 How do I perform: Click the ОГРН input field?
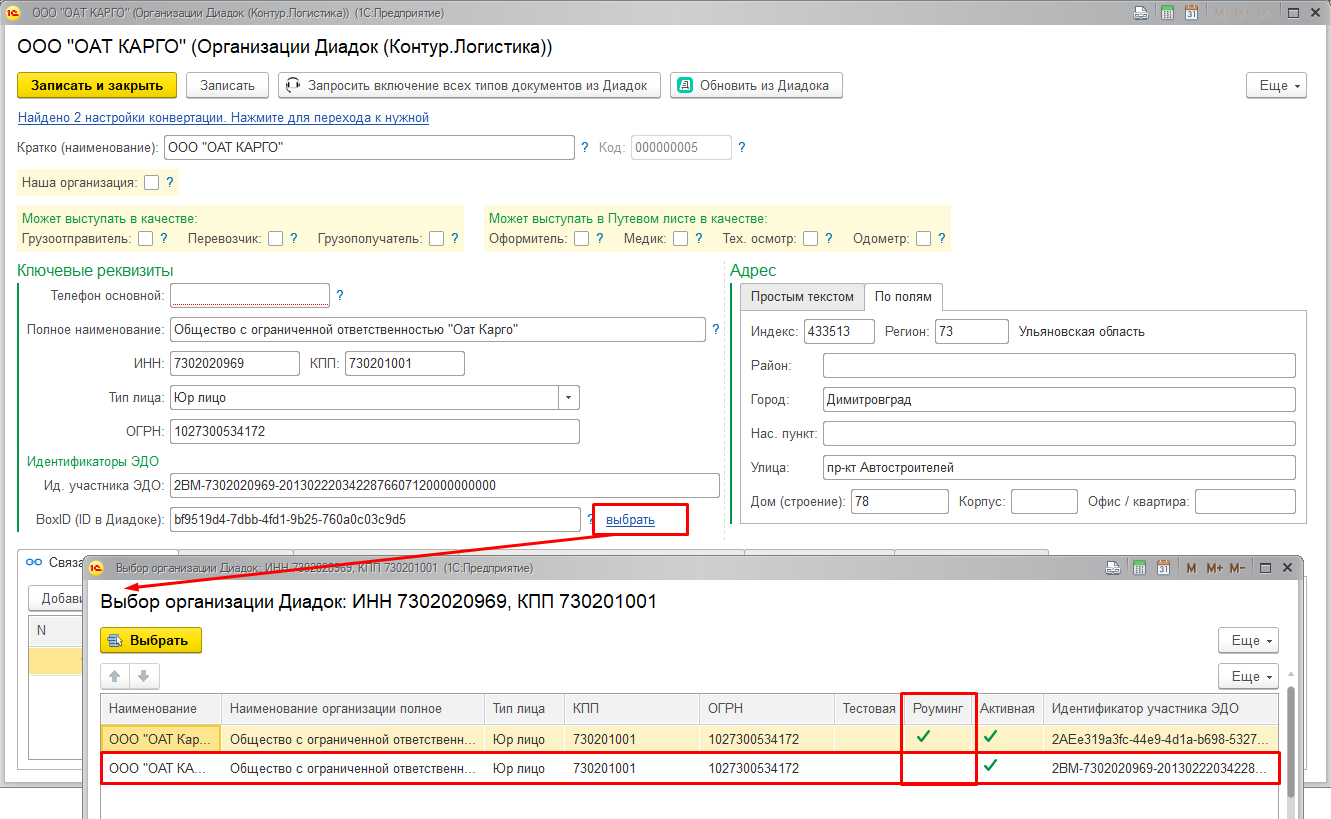coord(375,431)
